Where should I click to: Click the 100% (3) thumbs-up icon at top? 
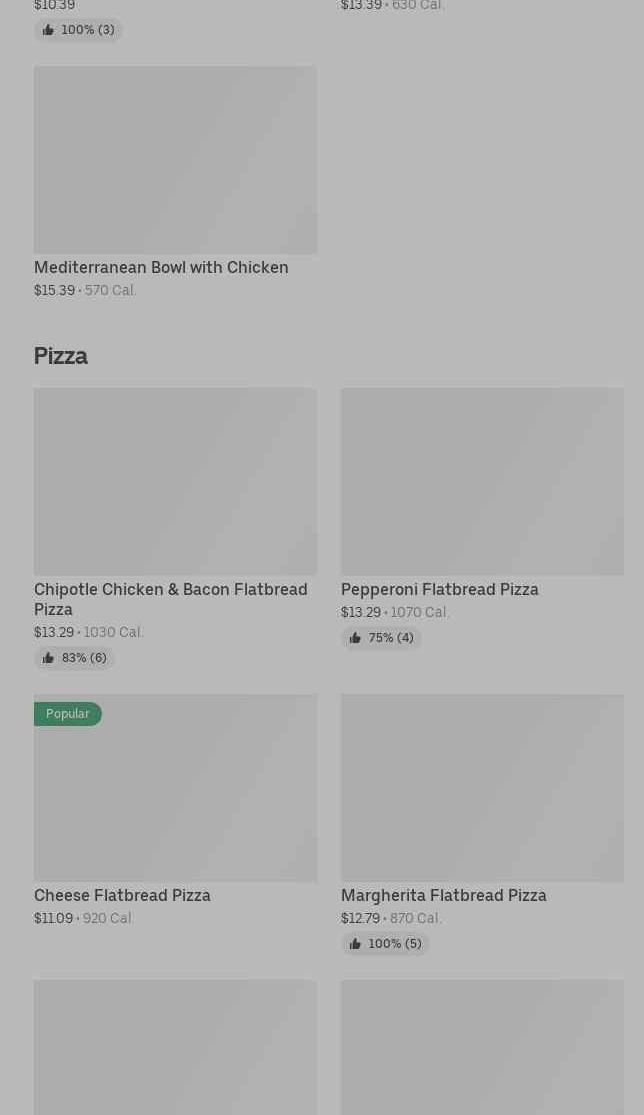coord(48,30)
